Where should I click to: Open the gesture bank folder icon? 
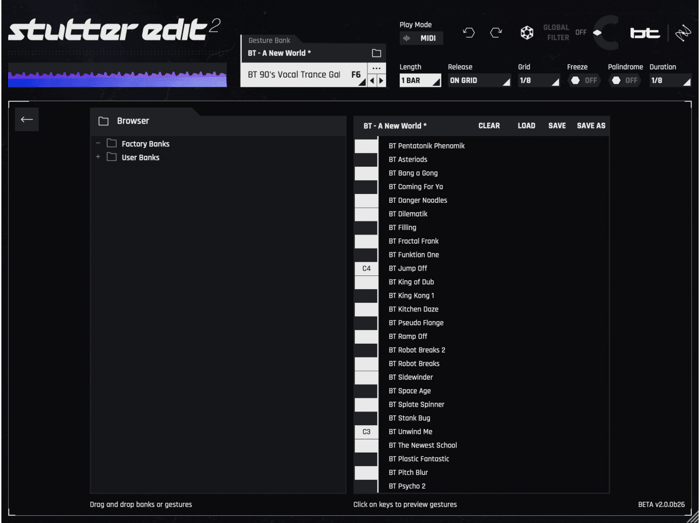click(x=376, y=53)
